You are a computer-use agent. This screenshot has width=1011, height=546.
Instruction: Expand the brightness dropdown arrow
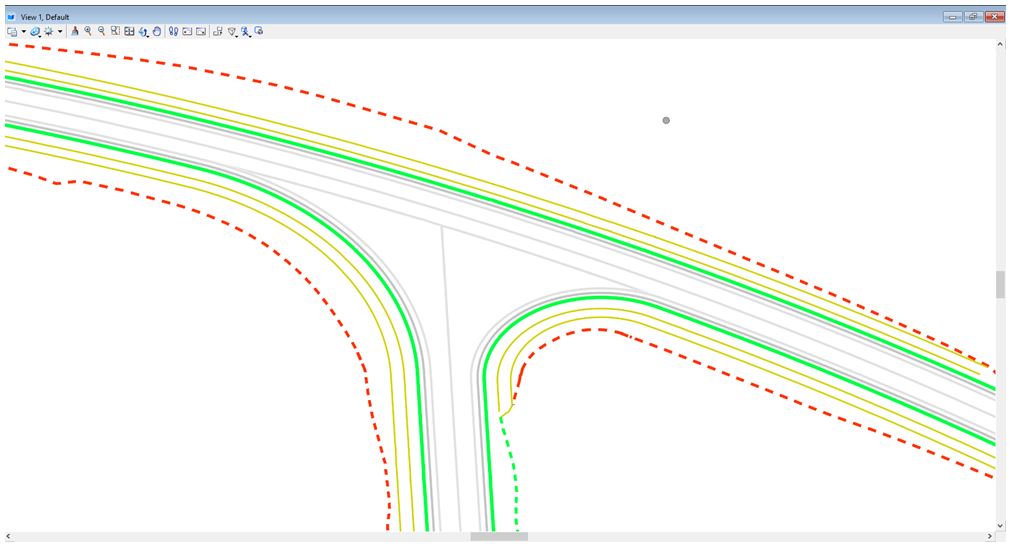coord(60,31)
